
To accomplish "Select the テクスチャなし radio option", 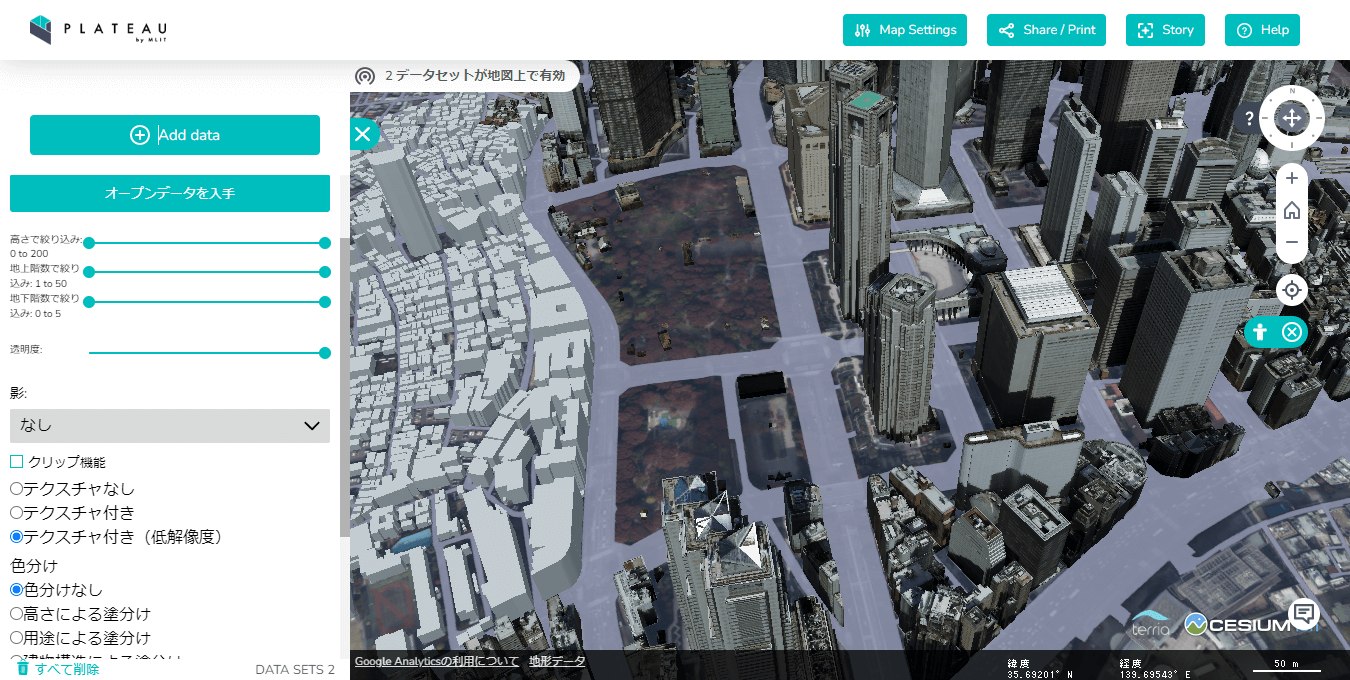I will click(17, 489).
